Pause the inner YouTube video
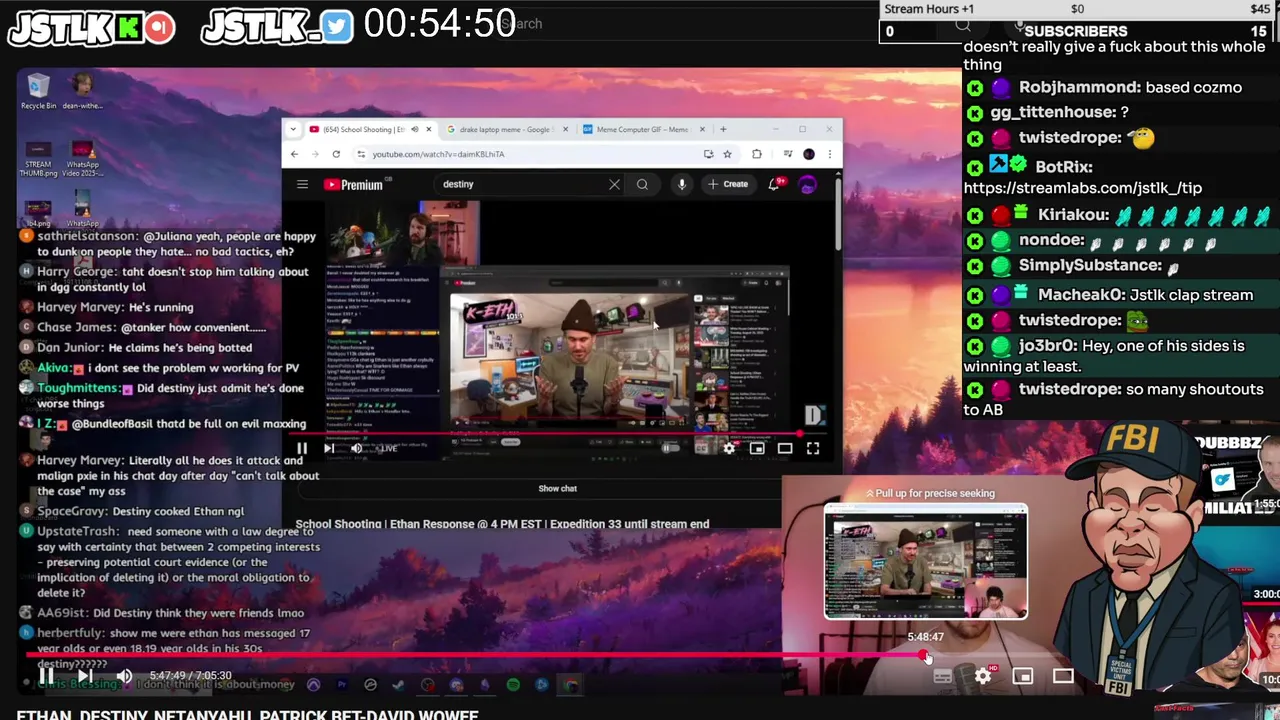Image resolution: width=1280 pixels, height=720 pixels. click(x=302, y=448)
